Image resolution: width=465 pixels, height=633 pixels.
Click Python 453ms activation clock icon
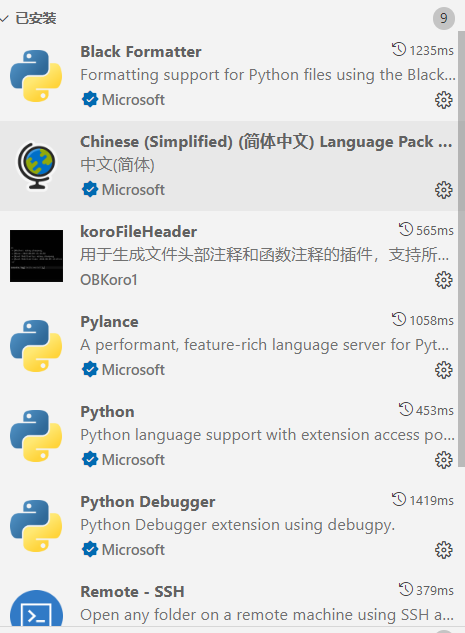(406, 409)
